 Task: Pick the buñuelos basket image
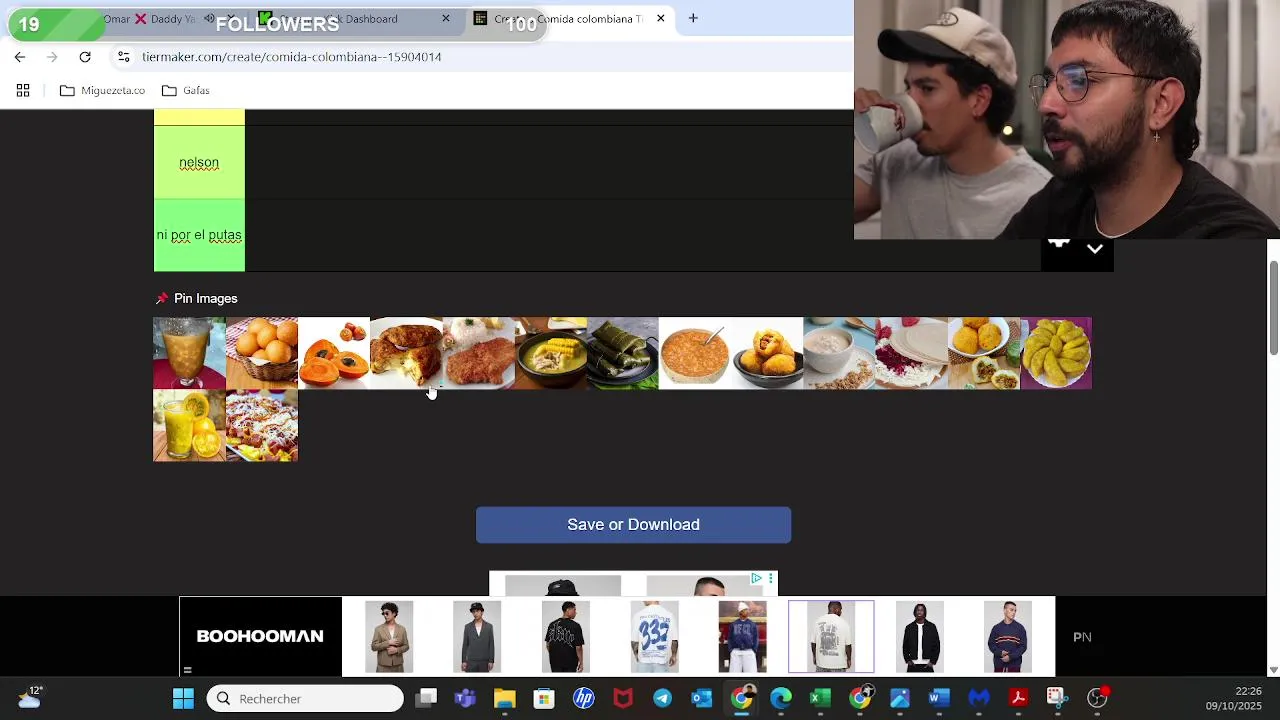[x=262, y=353]
